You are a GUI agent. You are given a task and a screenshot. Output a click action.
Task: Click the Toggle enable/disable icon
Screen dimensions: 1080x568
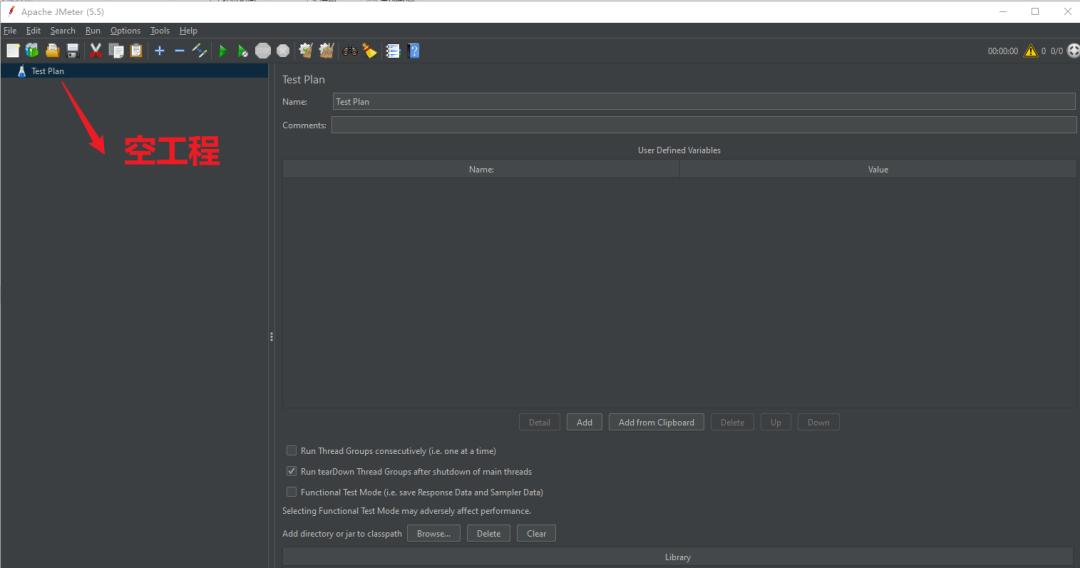pos(200,51)
